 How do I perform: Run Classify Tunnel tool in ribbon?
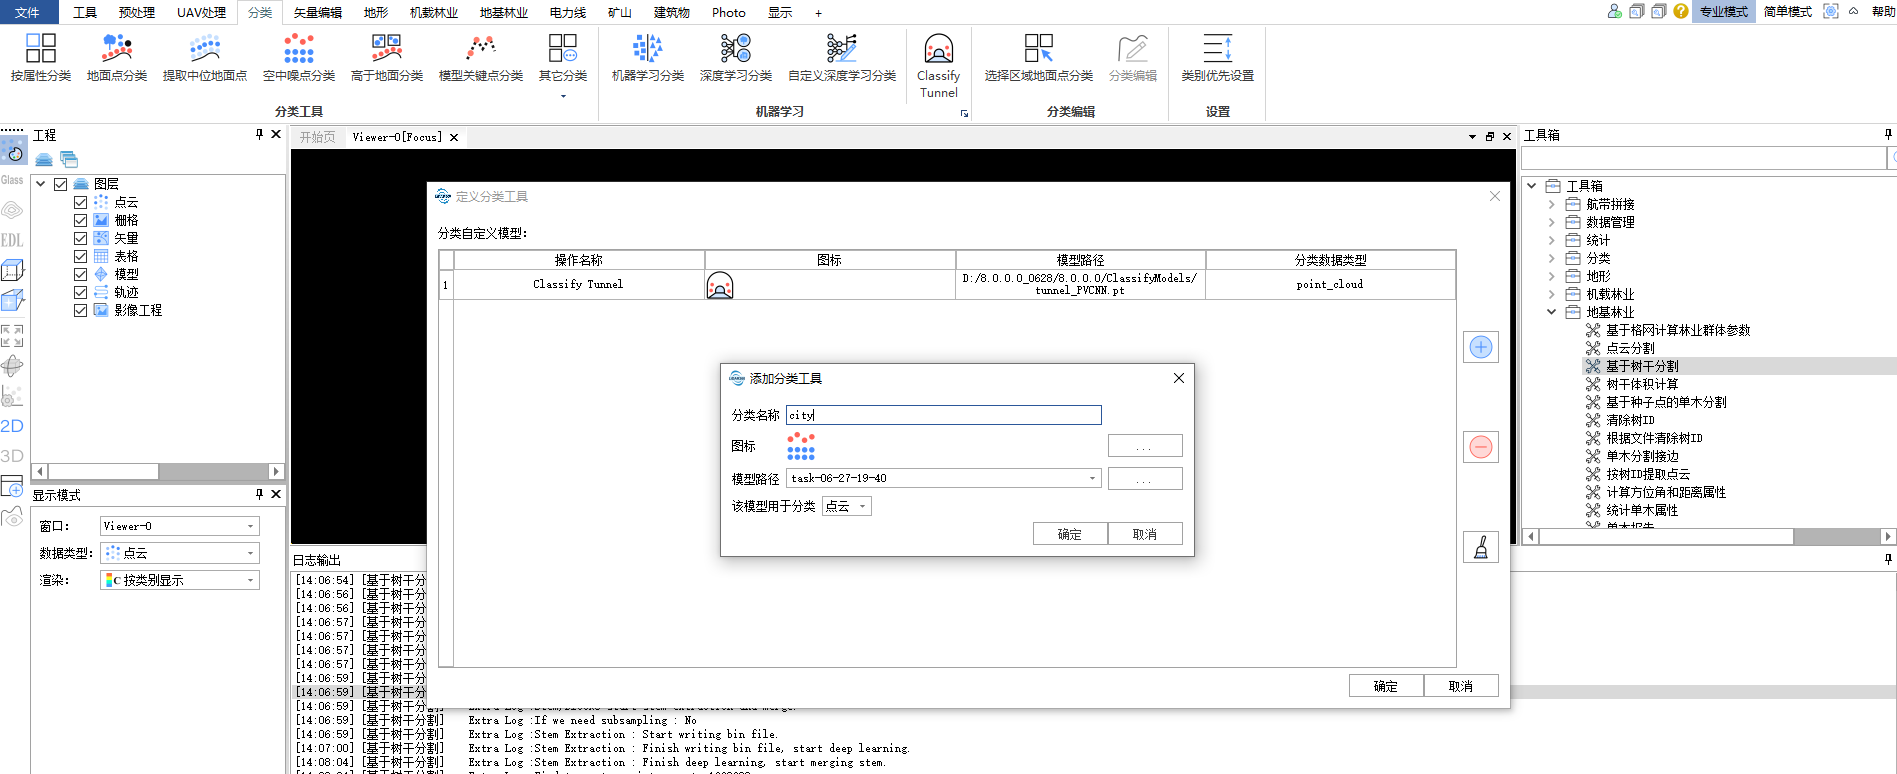938,65
